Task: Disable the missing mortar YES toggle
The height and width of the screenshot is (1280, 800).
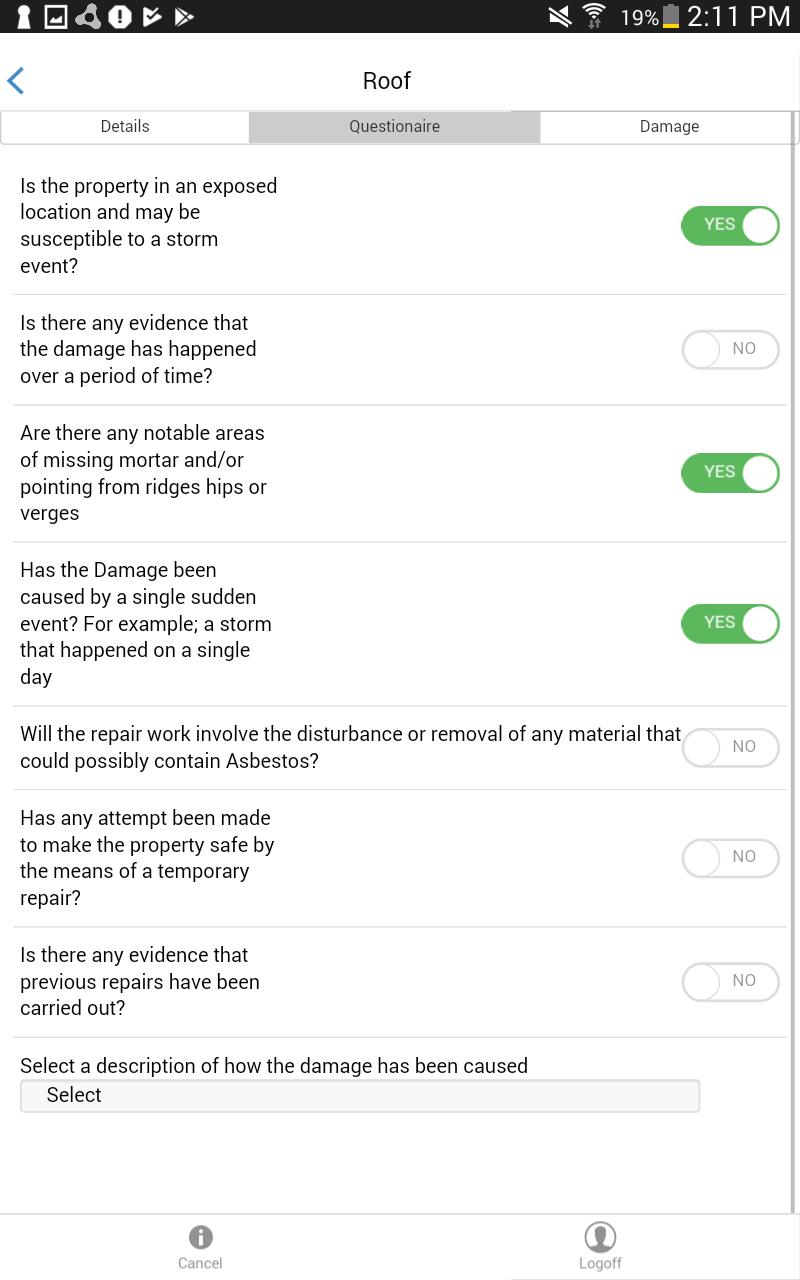Action: tap(730, 472)
